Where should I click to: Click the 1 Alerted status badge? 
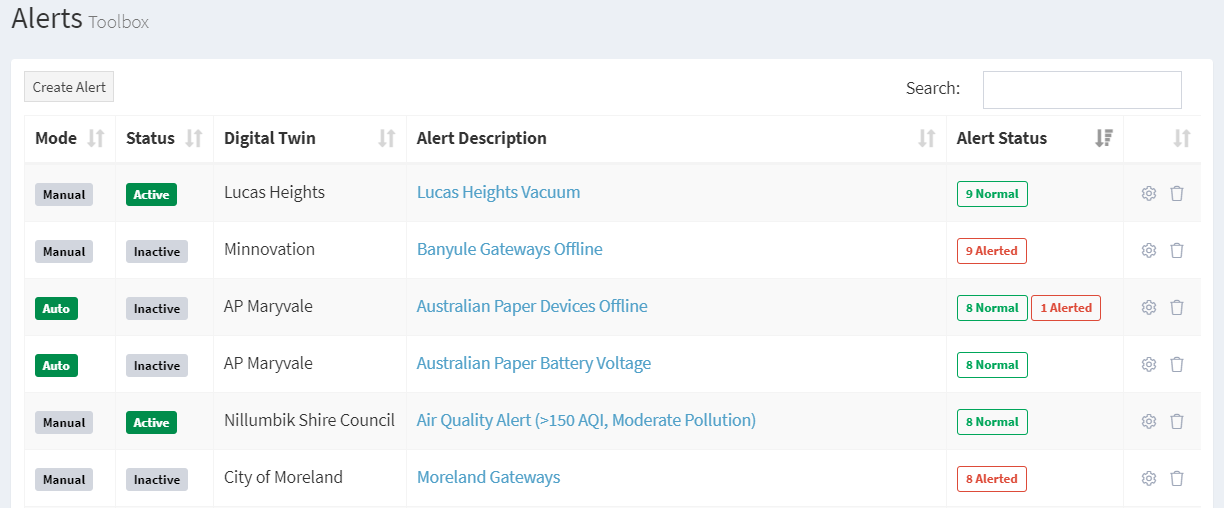[1065, 308]
